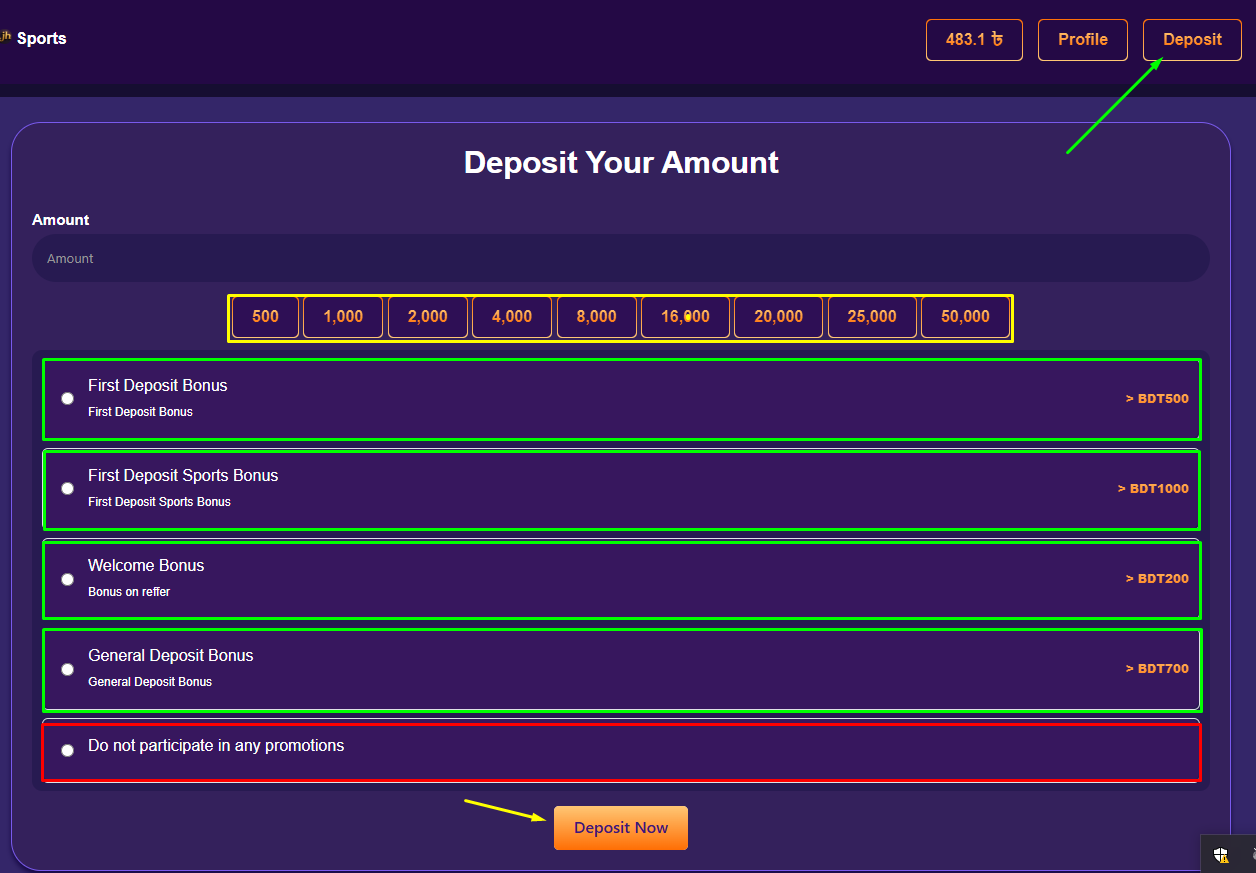1256x873 pixels.
Task: Choose the First Deposit Sports Bonus option
Action: (67, 488)
